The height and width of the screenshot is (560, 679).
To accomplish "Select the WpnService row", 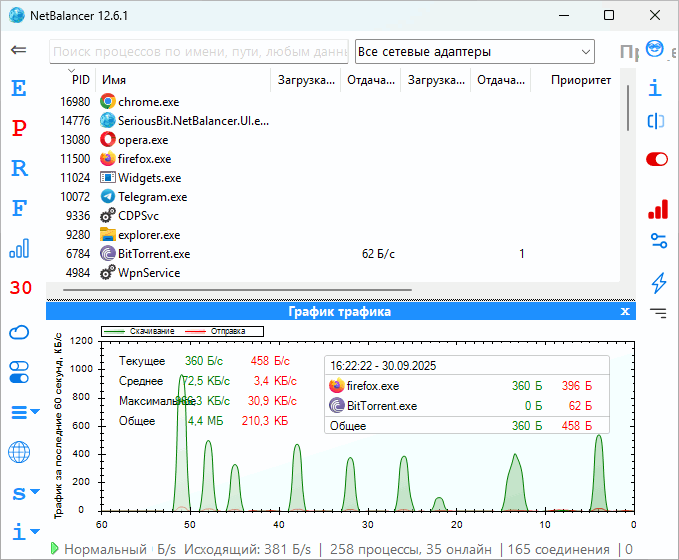I will (333, 273).
